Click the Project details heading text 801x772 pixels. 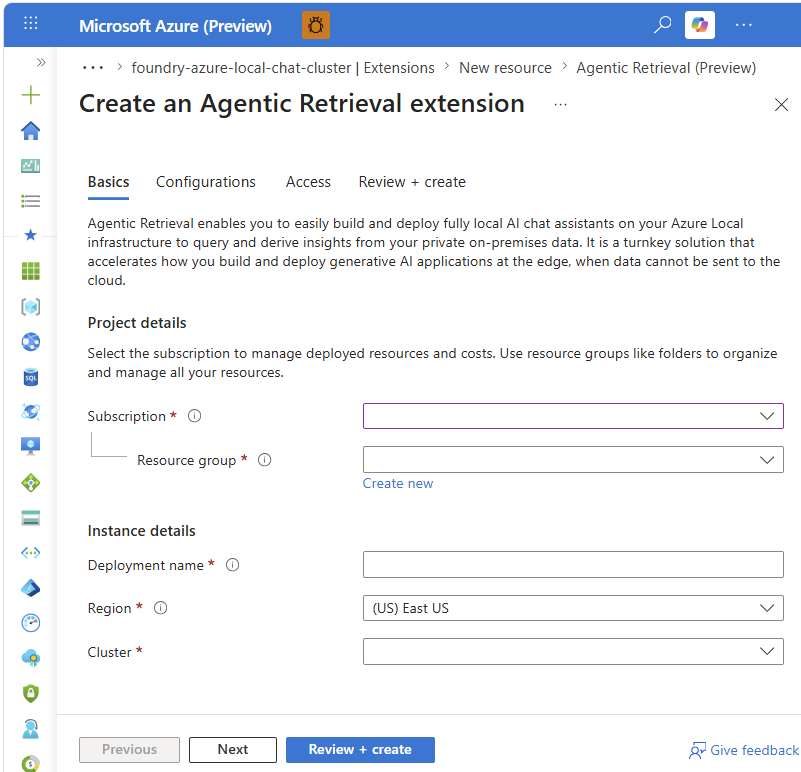137,323
